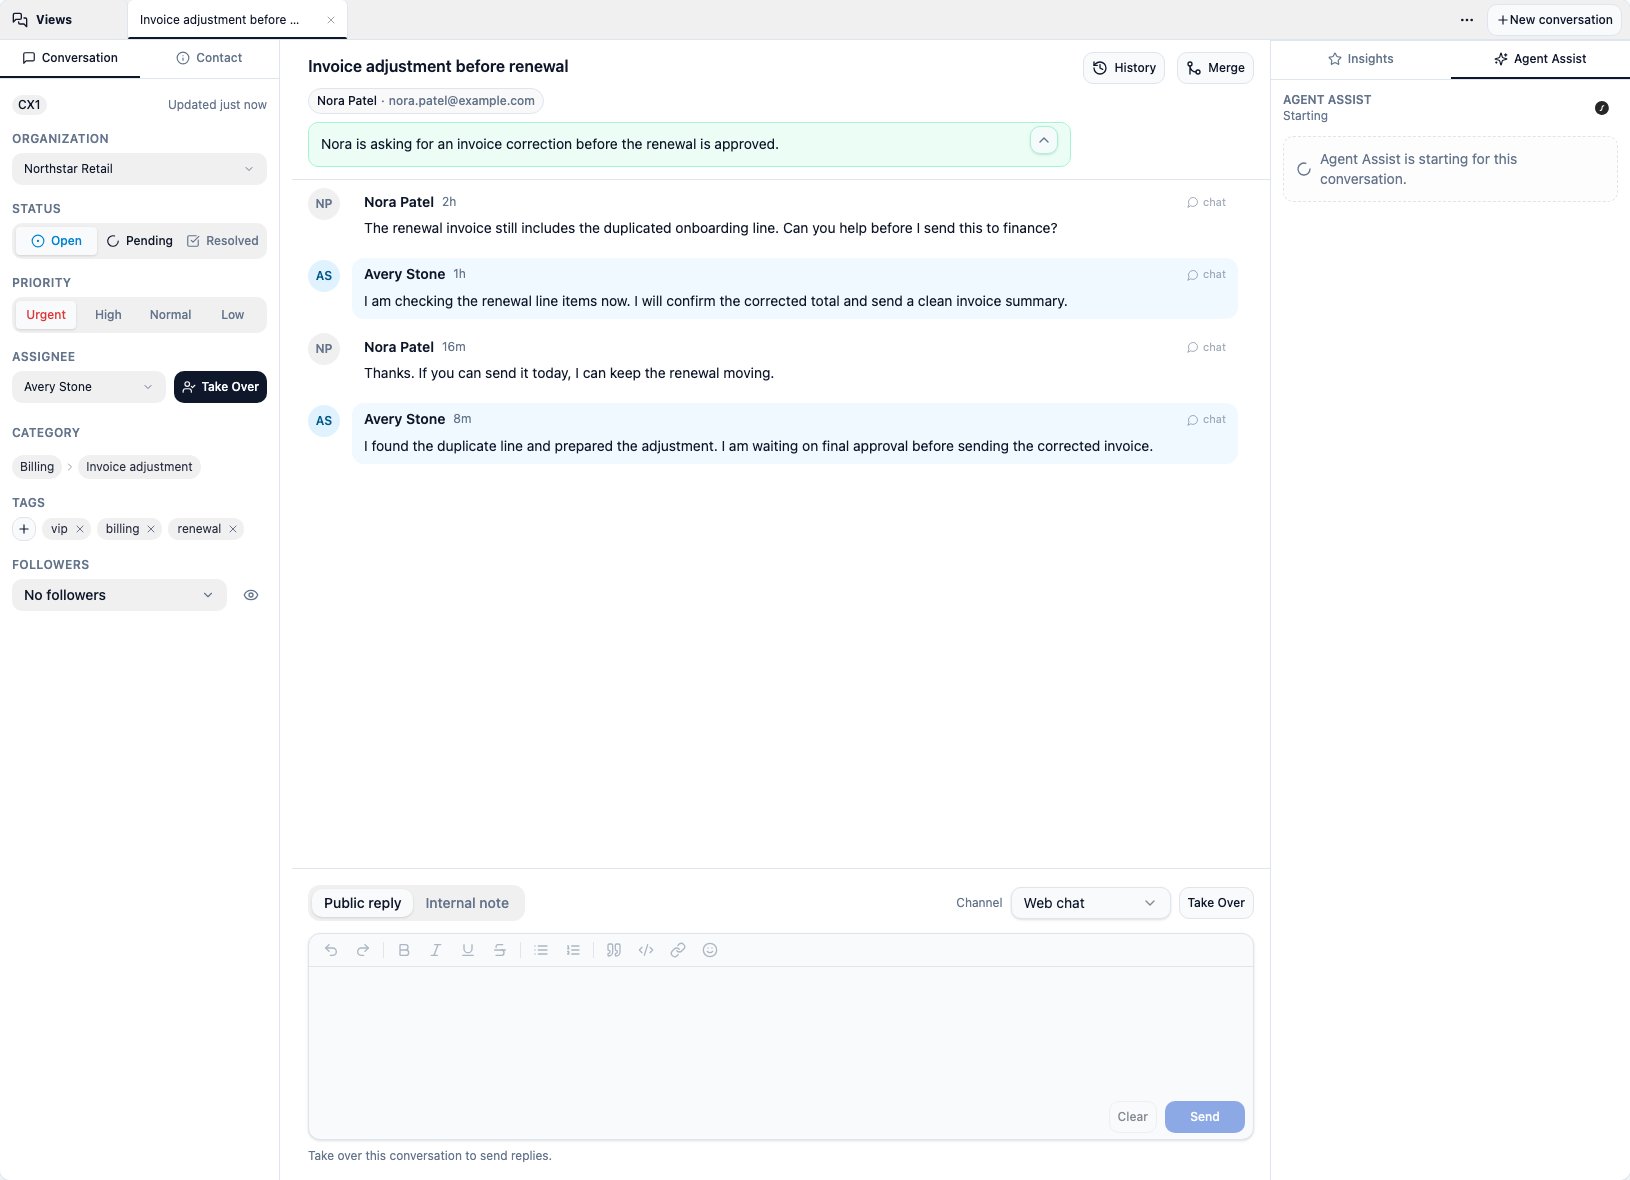Click the Billing category chip
1630x1180 pixels.
pyautogui.click(x=37, y=467)
